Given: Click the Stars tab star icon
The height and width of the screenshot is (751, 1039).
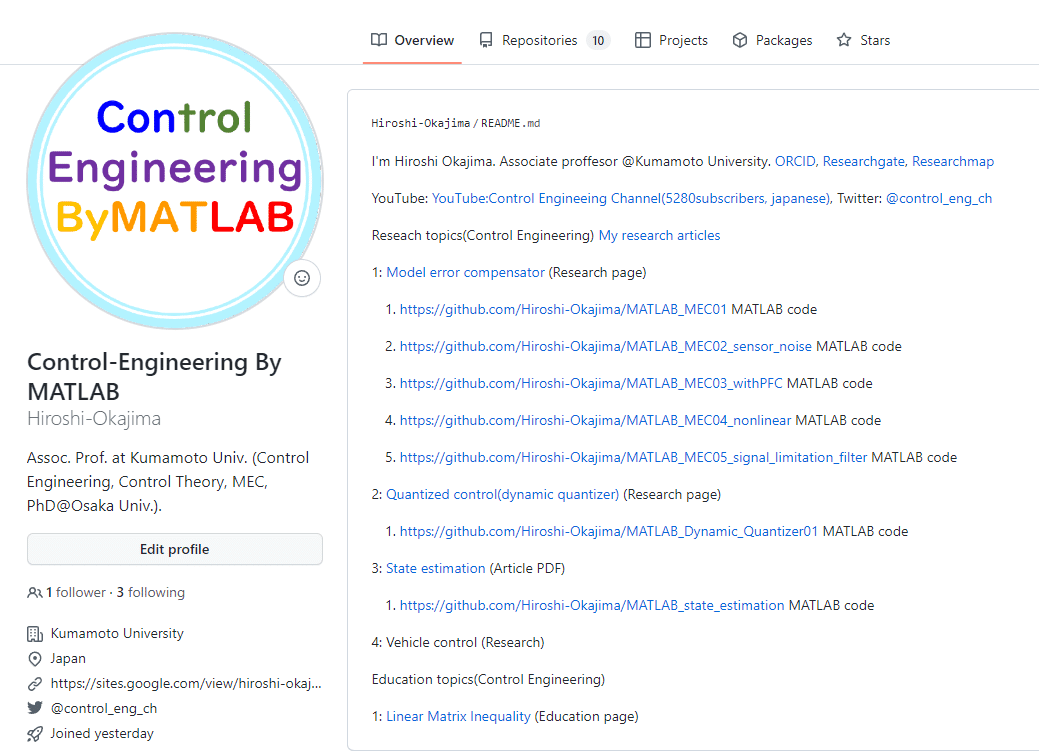Looking at the screenshot, I should [x=844, y=41].
